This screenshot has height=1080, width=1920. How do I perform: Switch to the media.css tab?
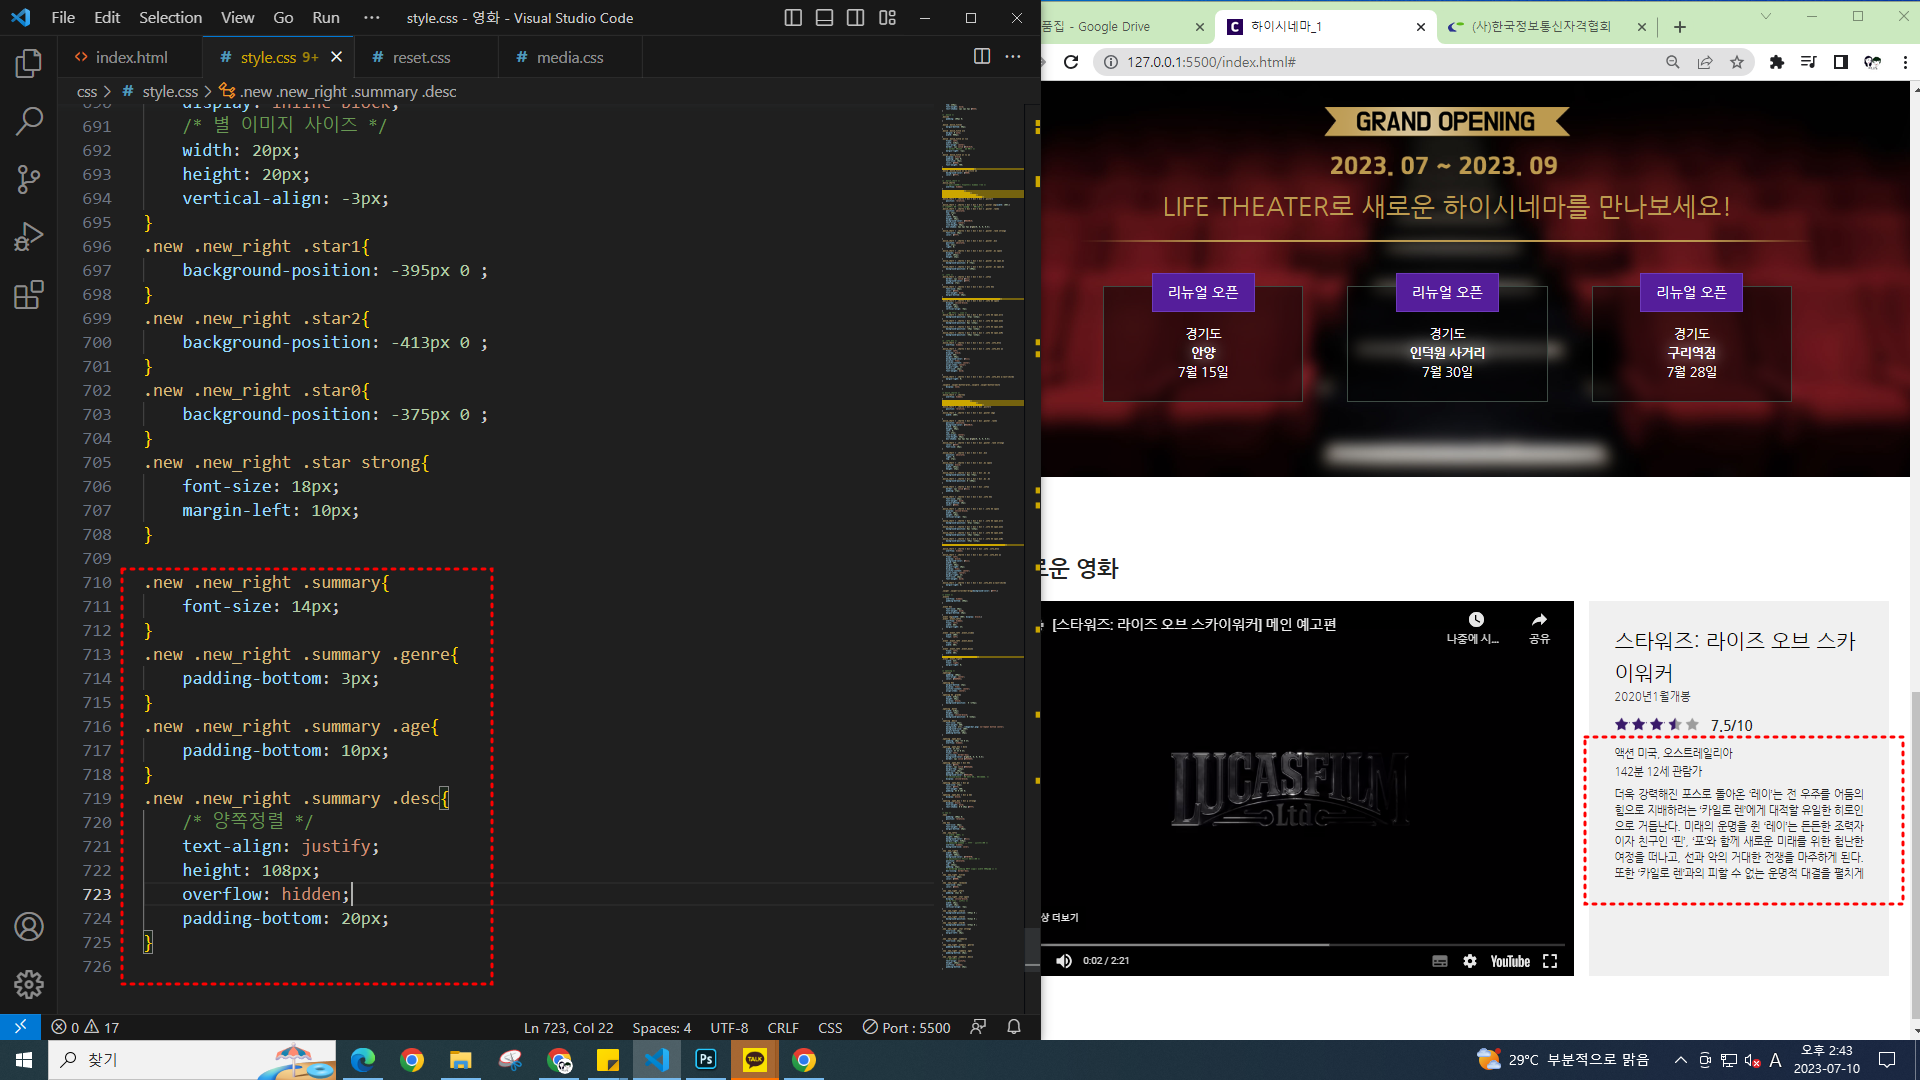569,57
